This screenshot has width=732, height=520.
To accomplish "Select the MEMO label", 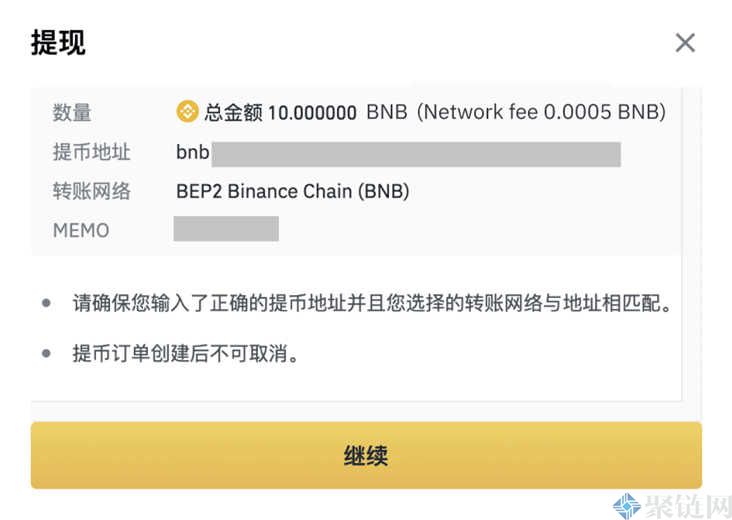I will 81,230.
